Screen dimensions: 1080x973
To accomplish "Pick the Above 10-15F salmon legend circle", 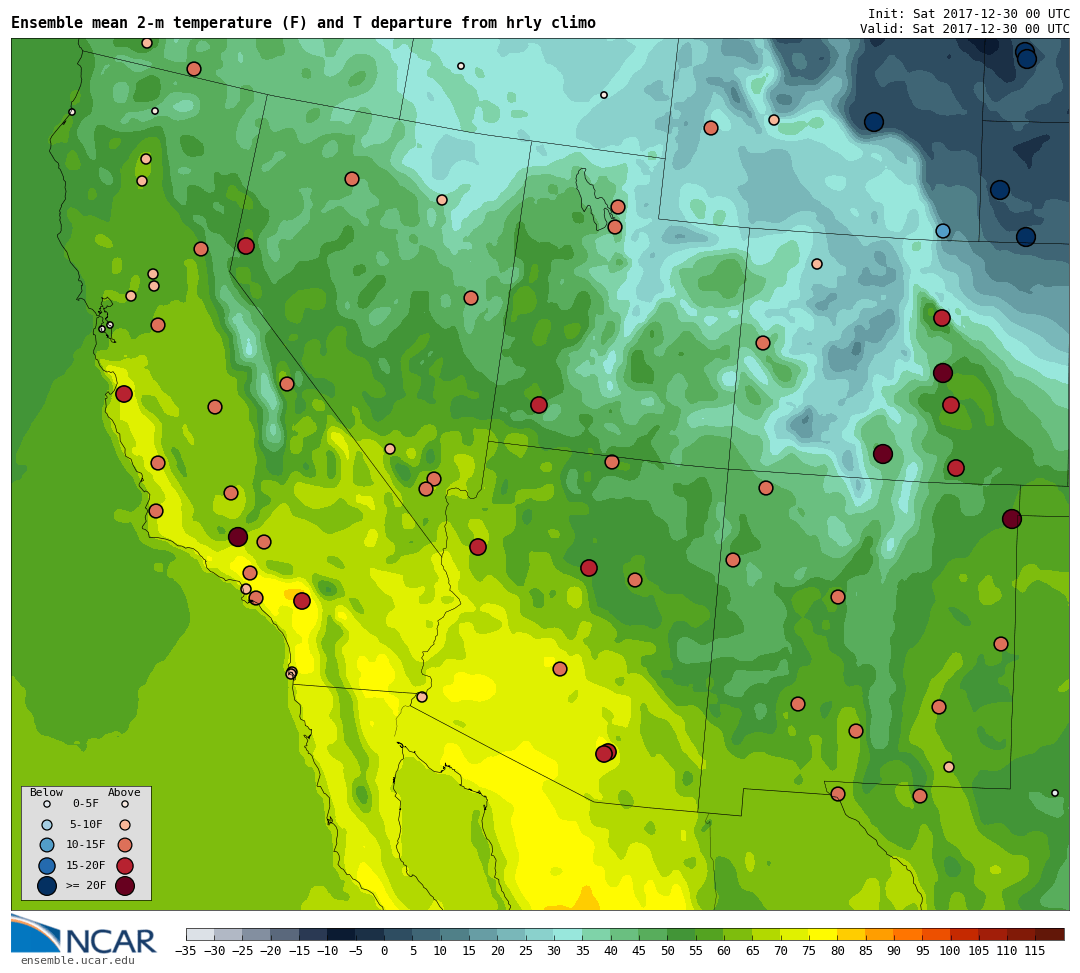I will pyautogui.click(x=125, y=844).
